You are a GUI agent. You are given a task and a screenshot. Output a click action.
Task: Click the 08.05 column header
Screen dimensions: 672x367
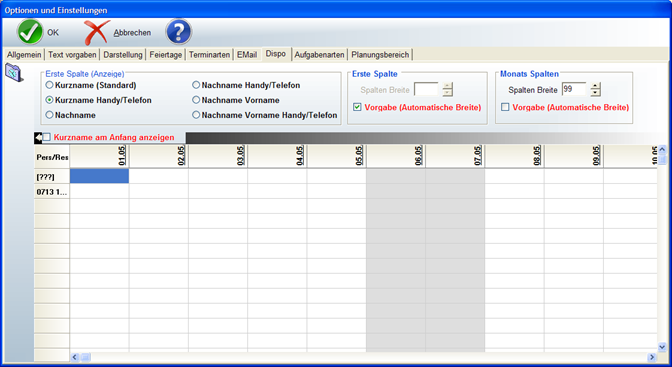click(514, 156)
